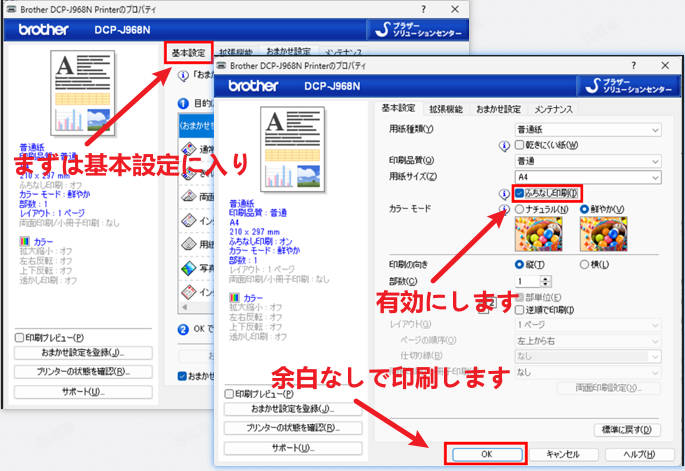Click the page preview thumbnail in front window
685x471 pixels.
click(292, 149)
